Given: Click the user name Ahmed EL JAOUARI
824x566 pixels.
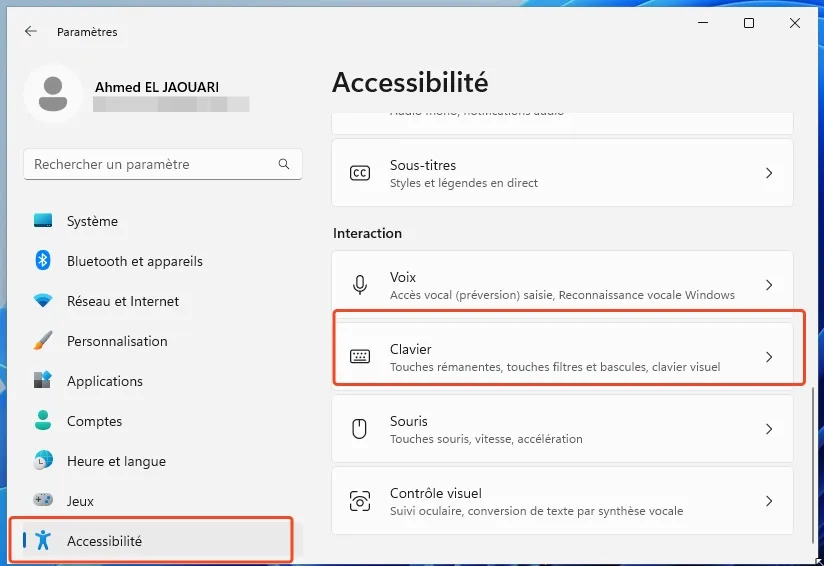Looking at the screenshot, I should [157, 87].
